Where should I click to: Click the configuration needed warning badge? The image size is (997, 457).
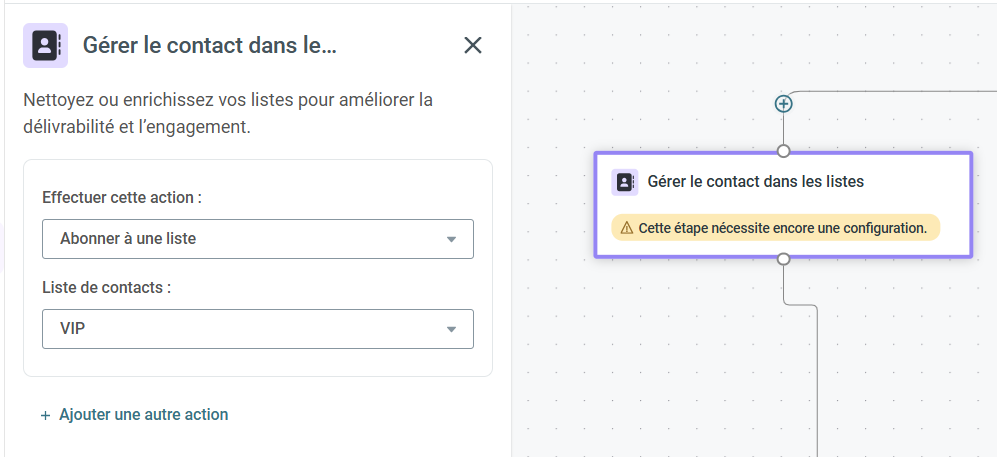click(x=775, y=228)
